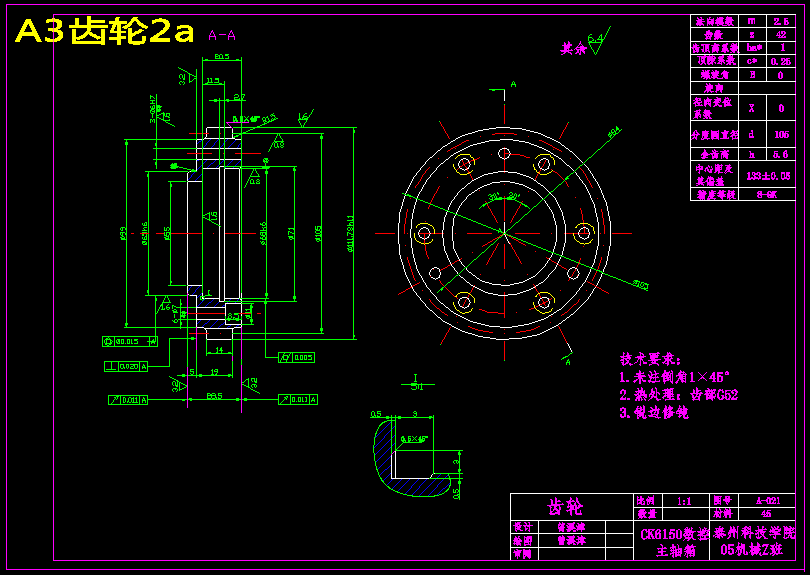This screenshot has height=575, width=810.
Task: Select note 1.未注倒角1×45°
Action: [675, 377]
